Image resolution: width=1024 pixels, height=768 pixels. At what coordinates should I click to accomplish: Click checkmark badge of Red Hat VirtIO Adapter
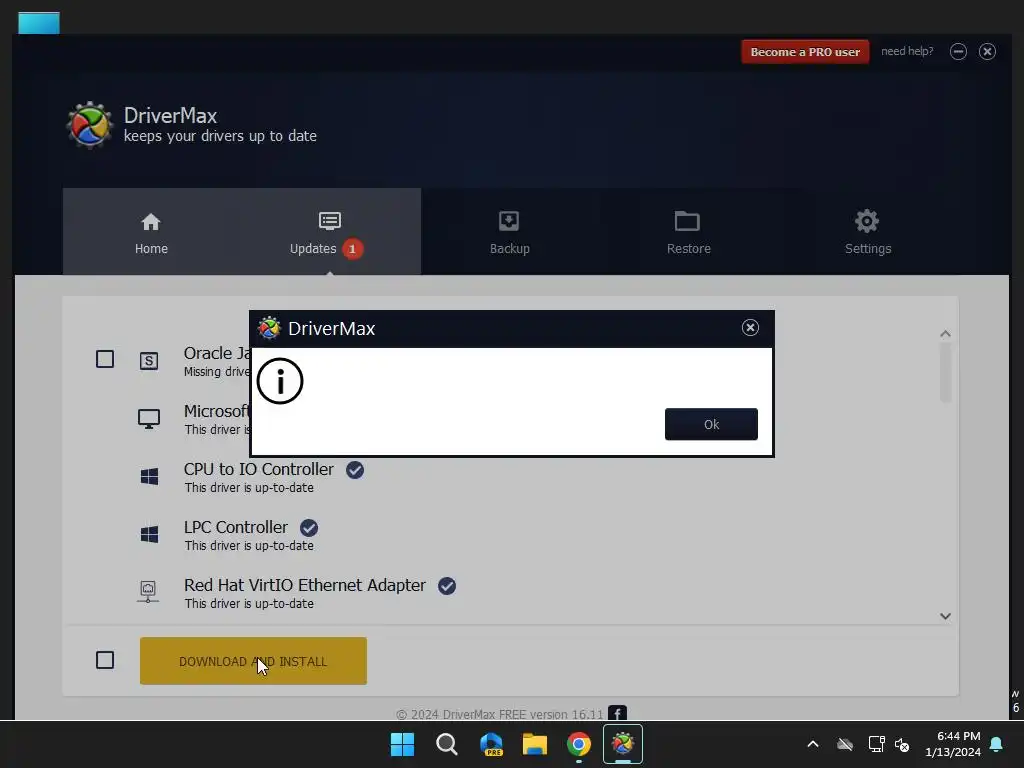point(447,586)
